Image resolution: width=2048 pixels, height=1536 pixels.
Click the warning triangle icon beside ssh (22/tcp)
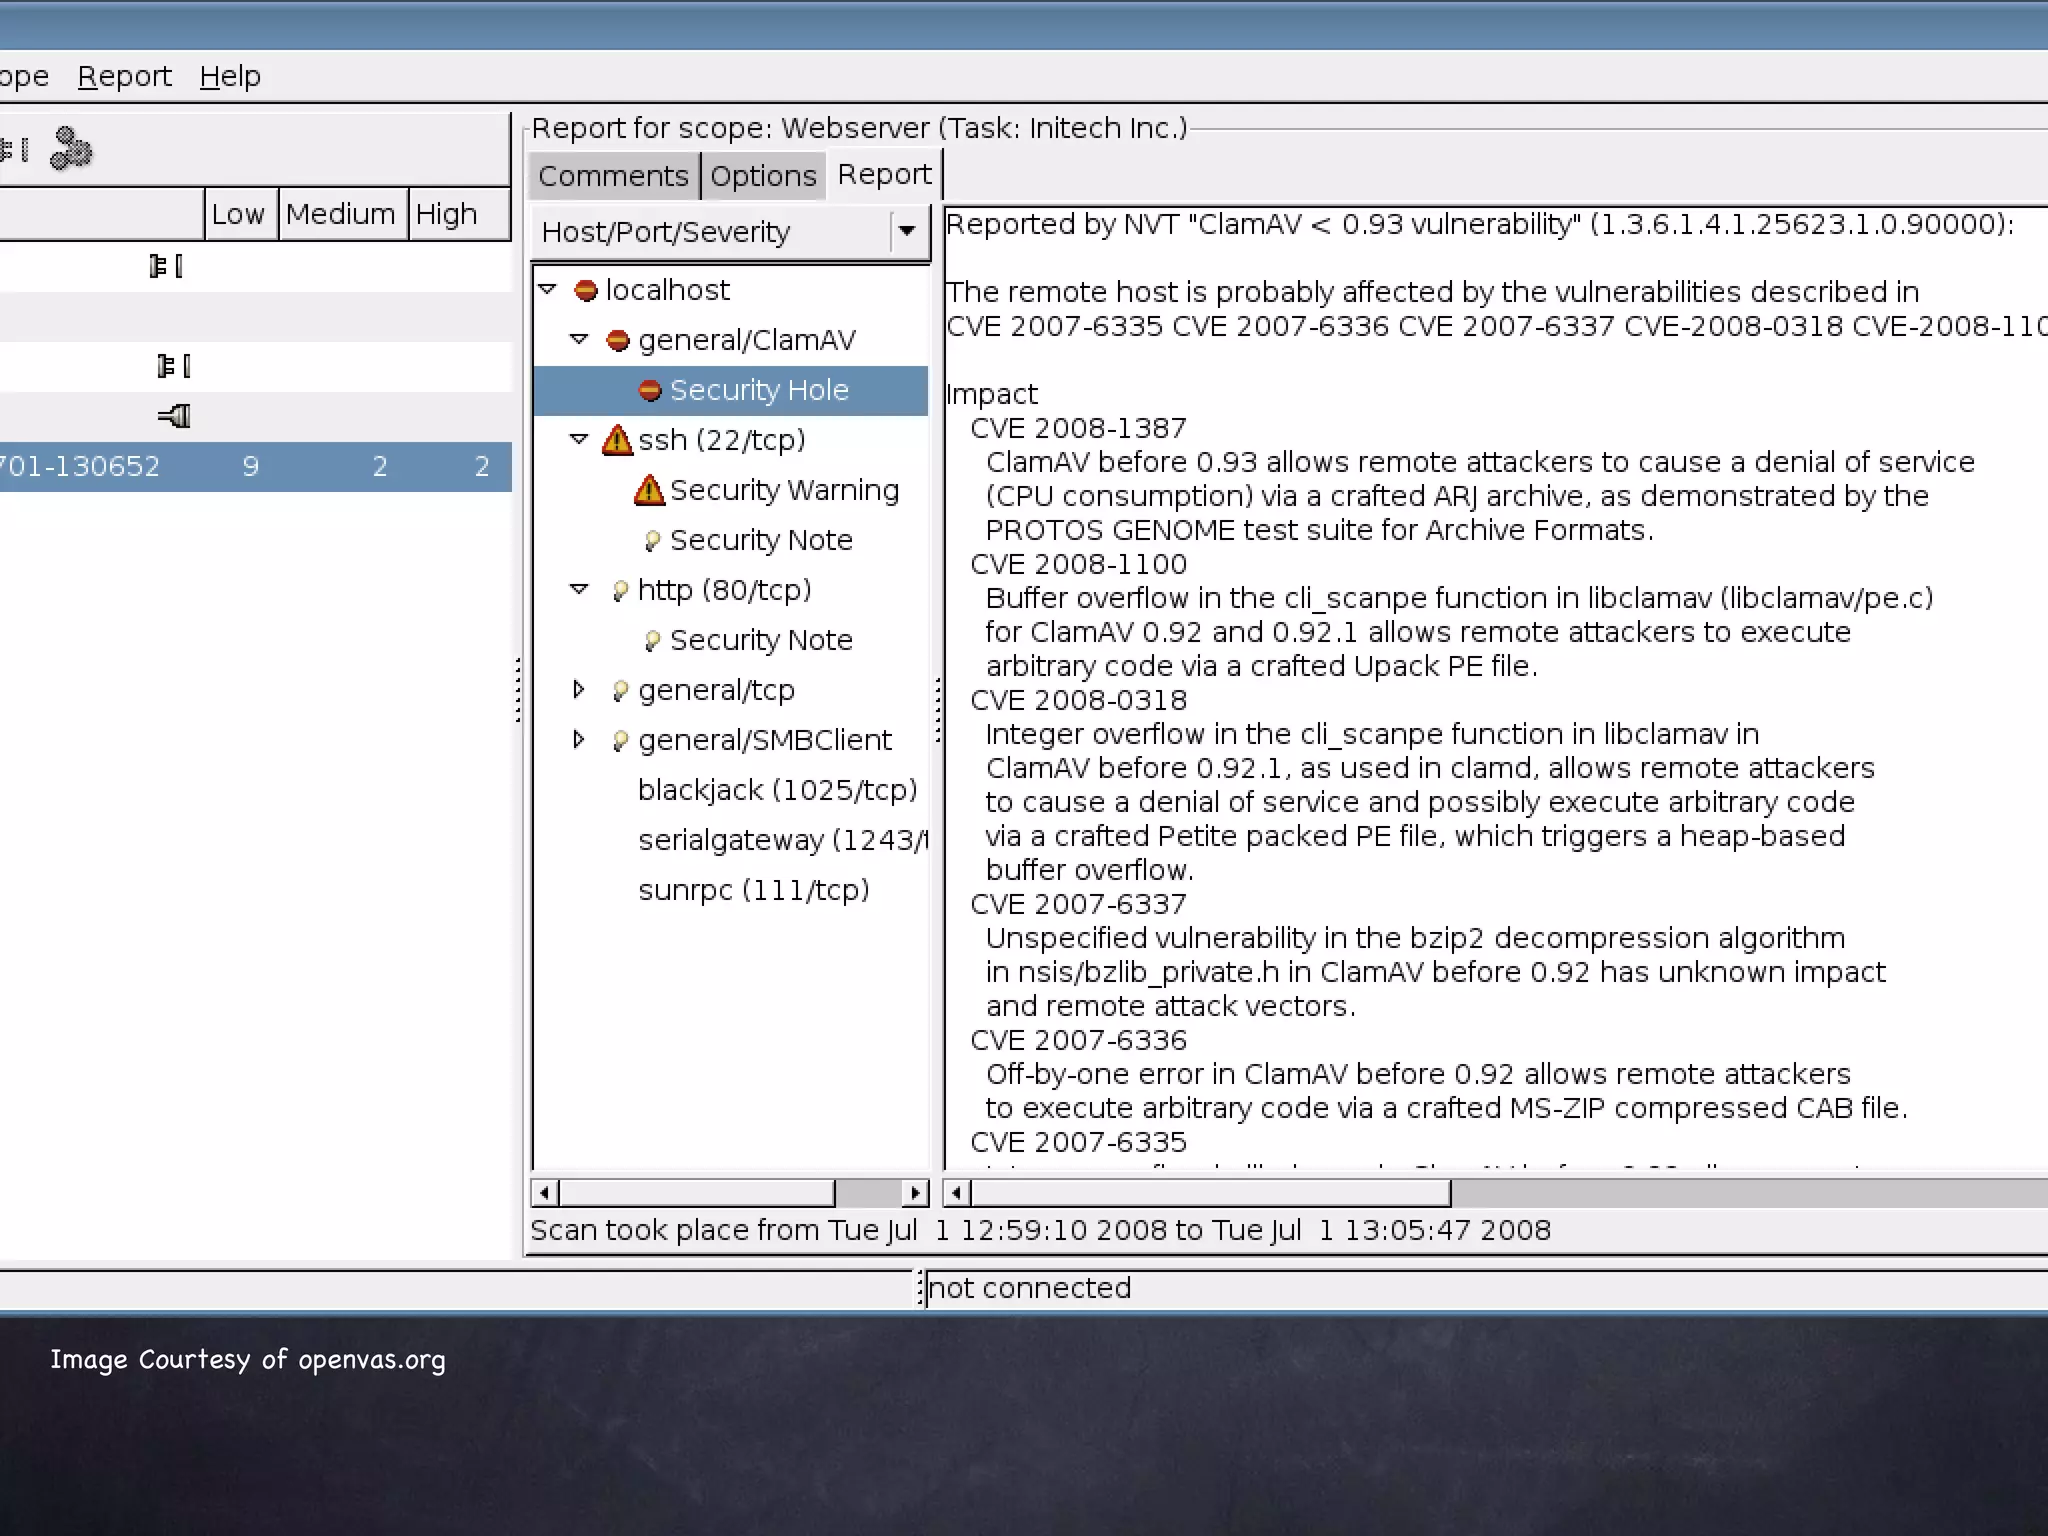[x=617, y=440]
